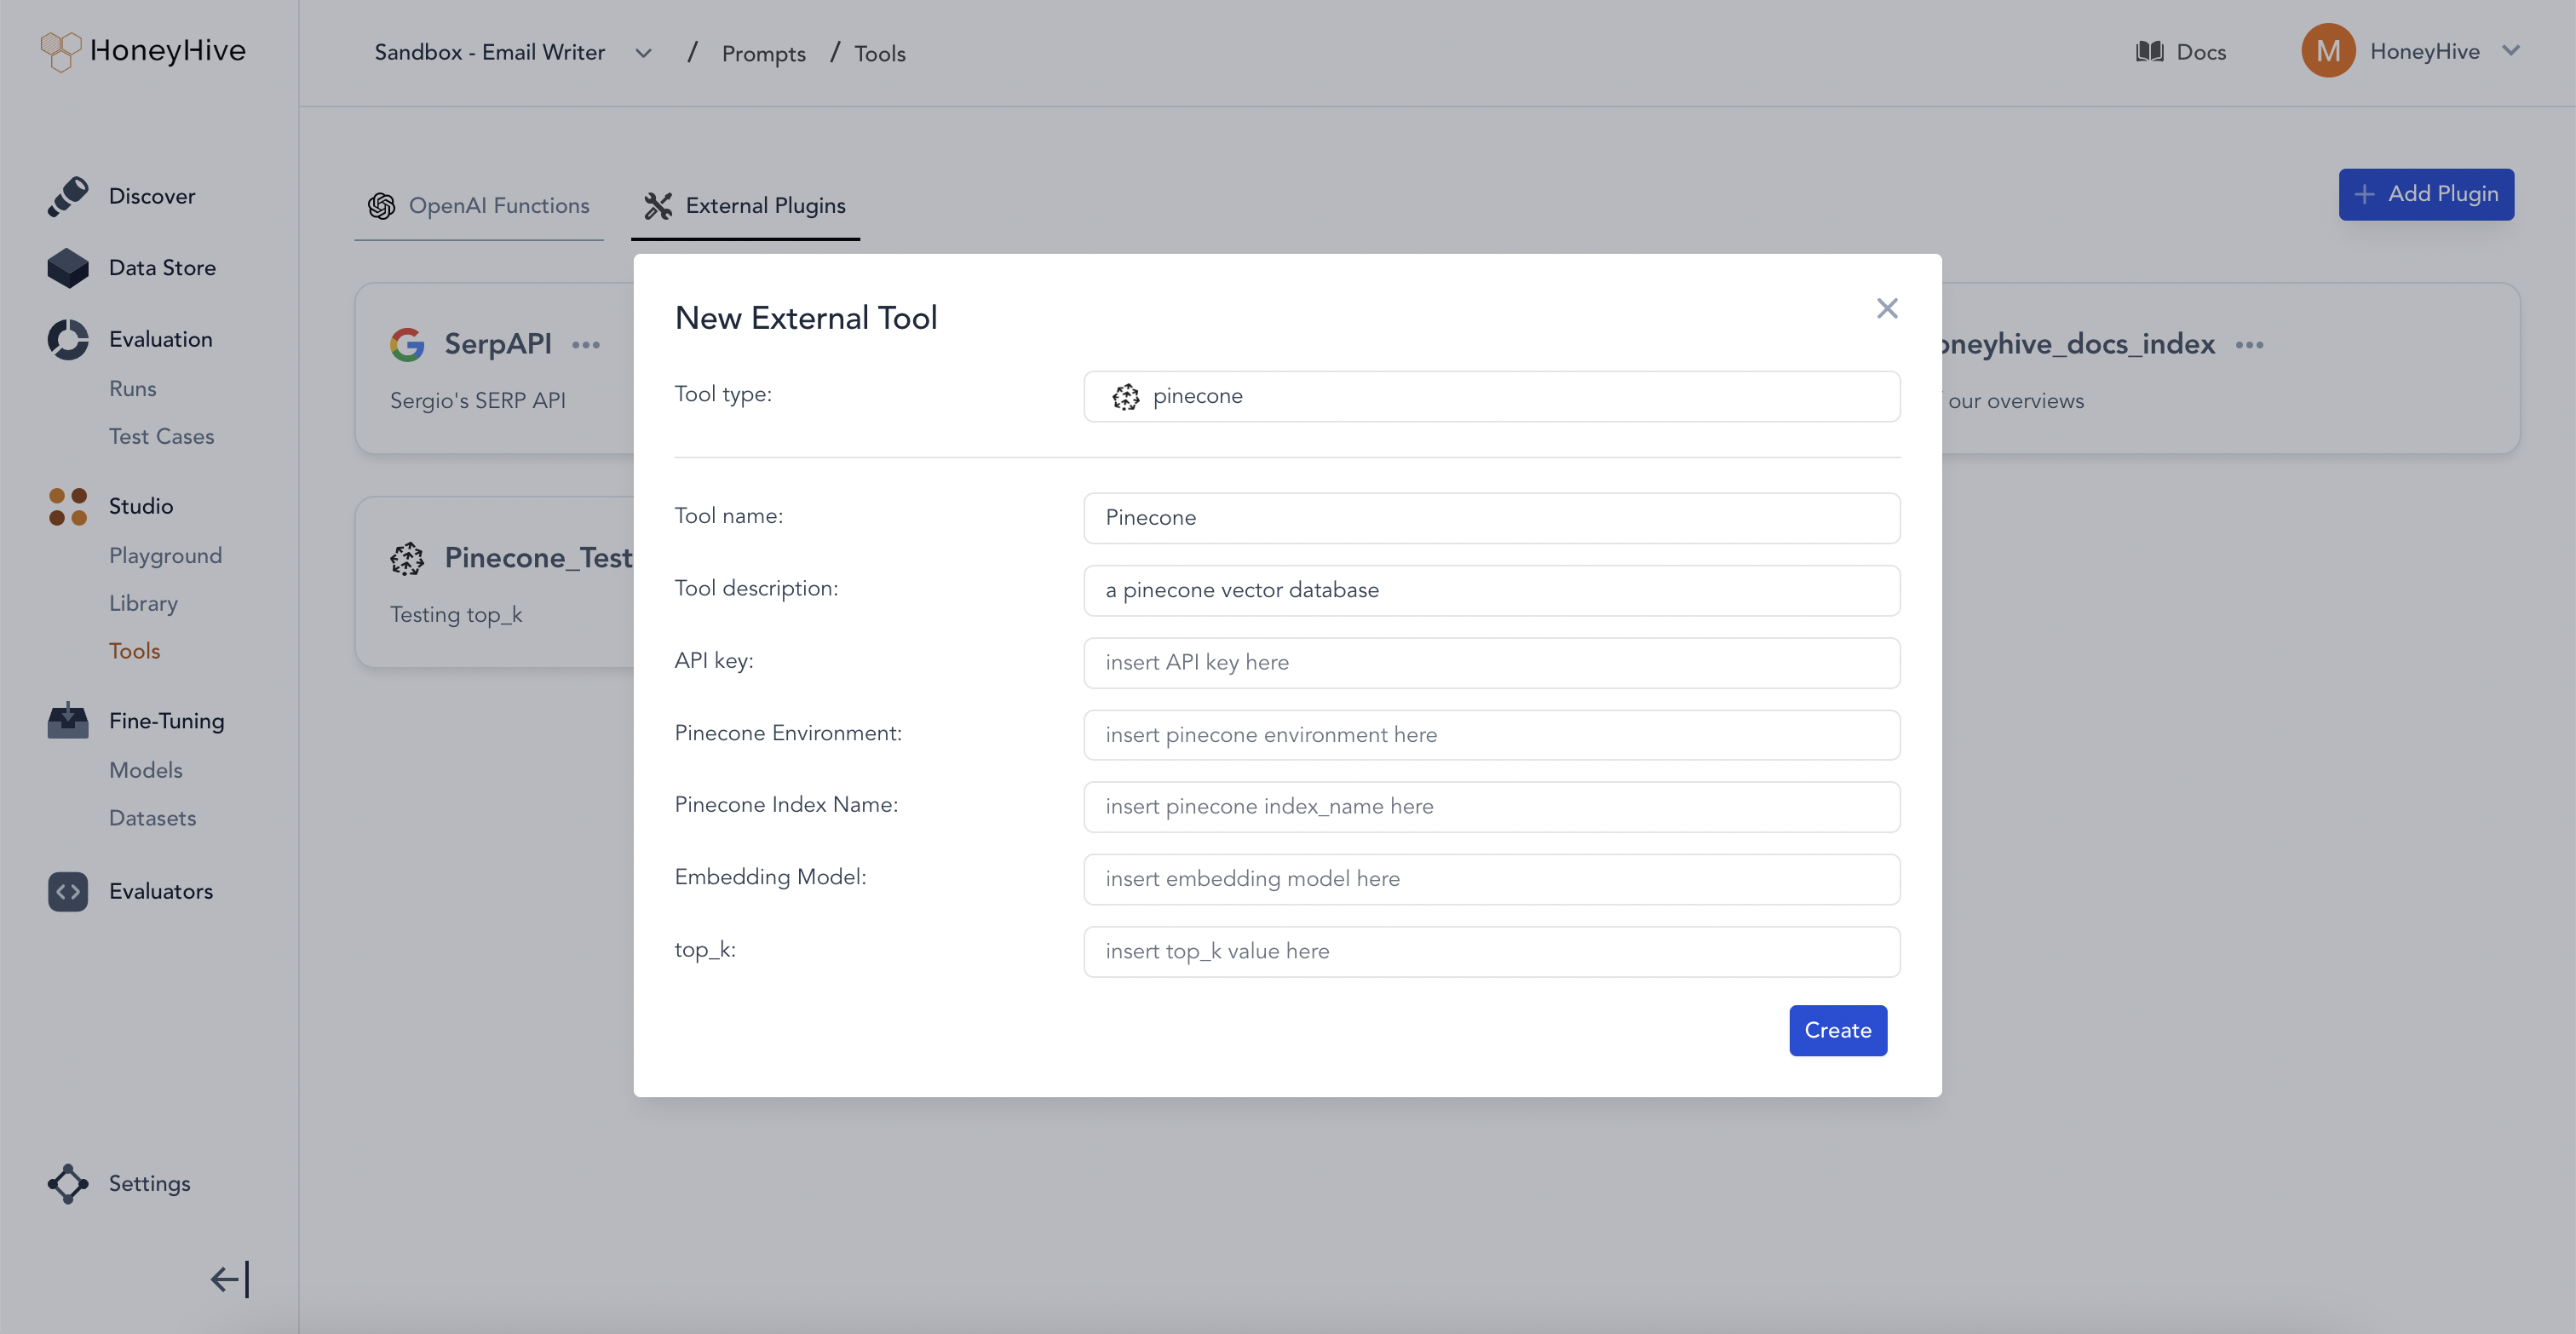Click the Fine-Tuning sidebar icon

tap(68, 720)
